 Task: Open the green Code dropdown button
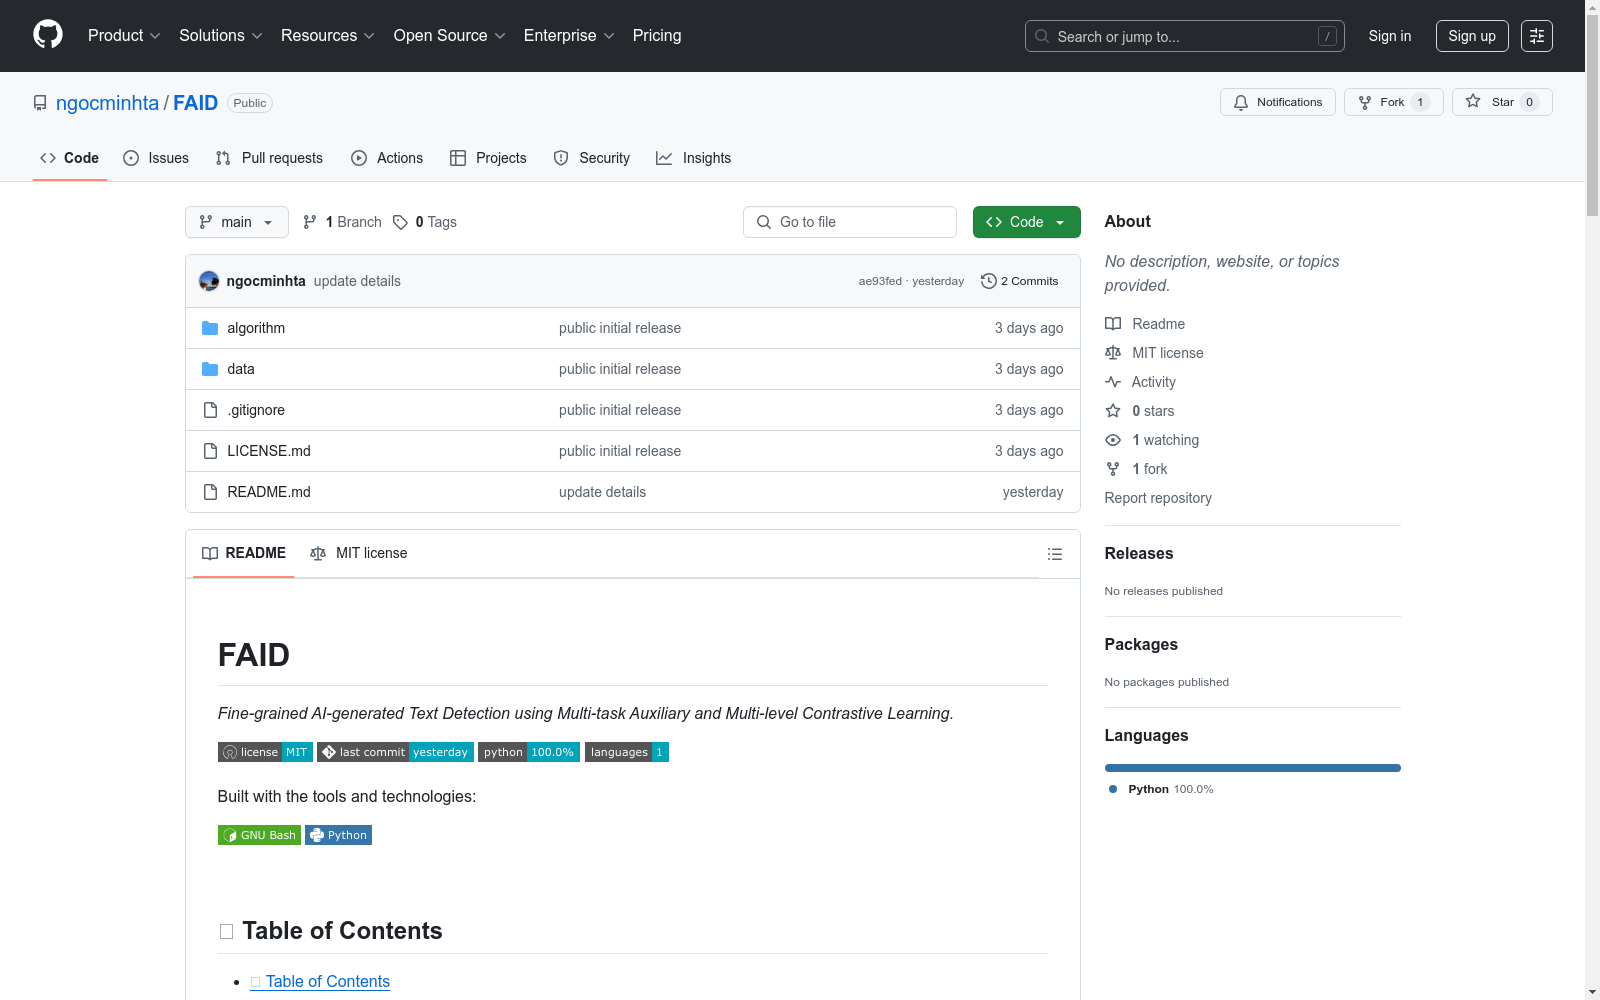1026,222
